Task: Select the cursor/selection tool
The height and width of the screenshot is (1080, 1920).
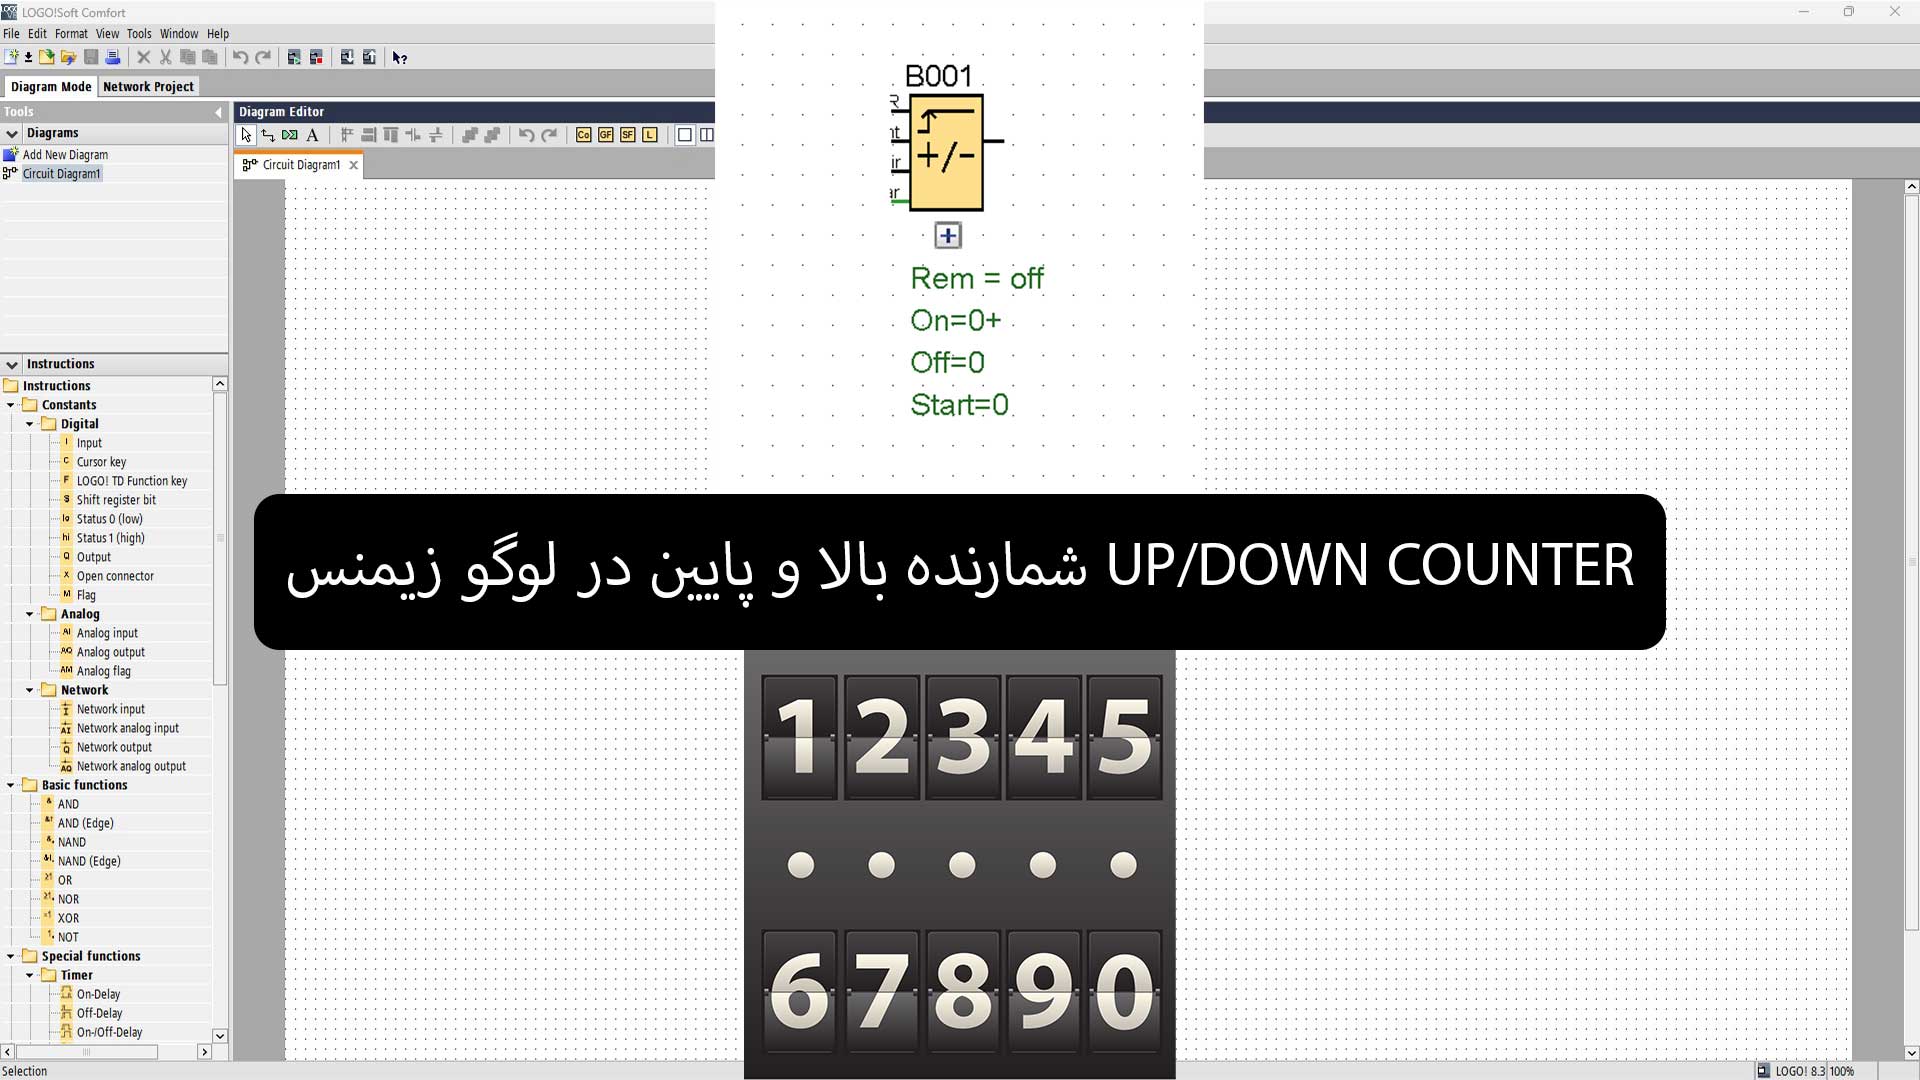Action: click(x=245, y=135)
